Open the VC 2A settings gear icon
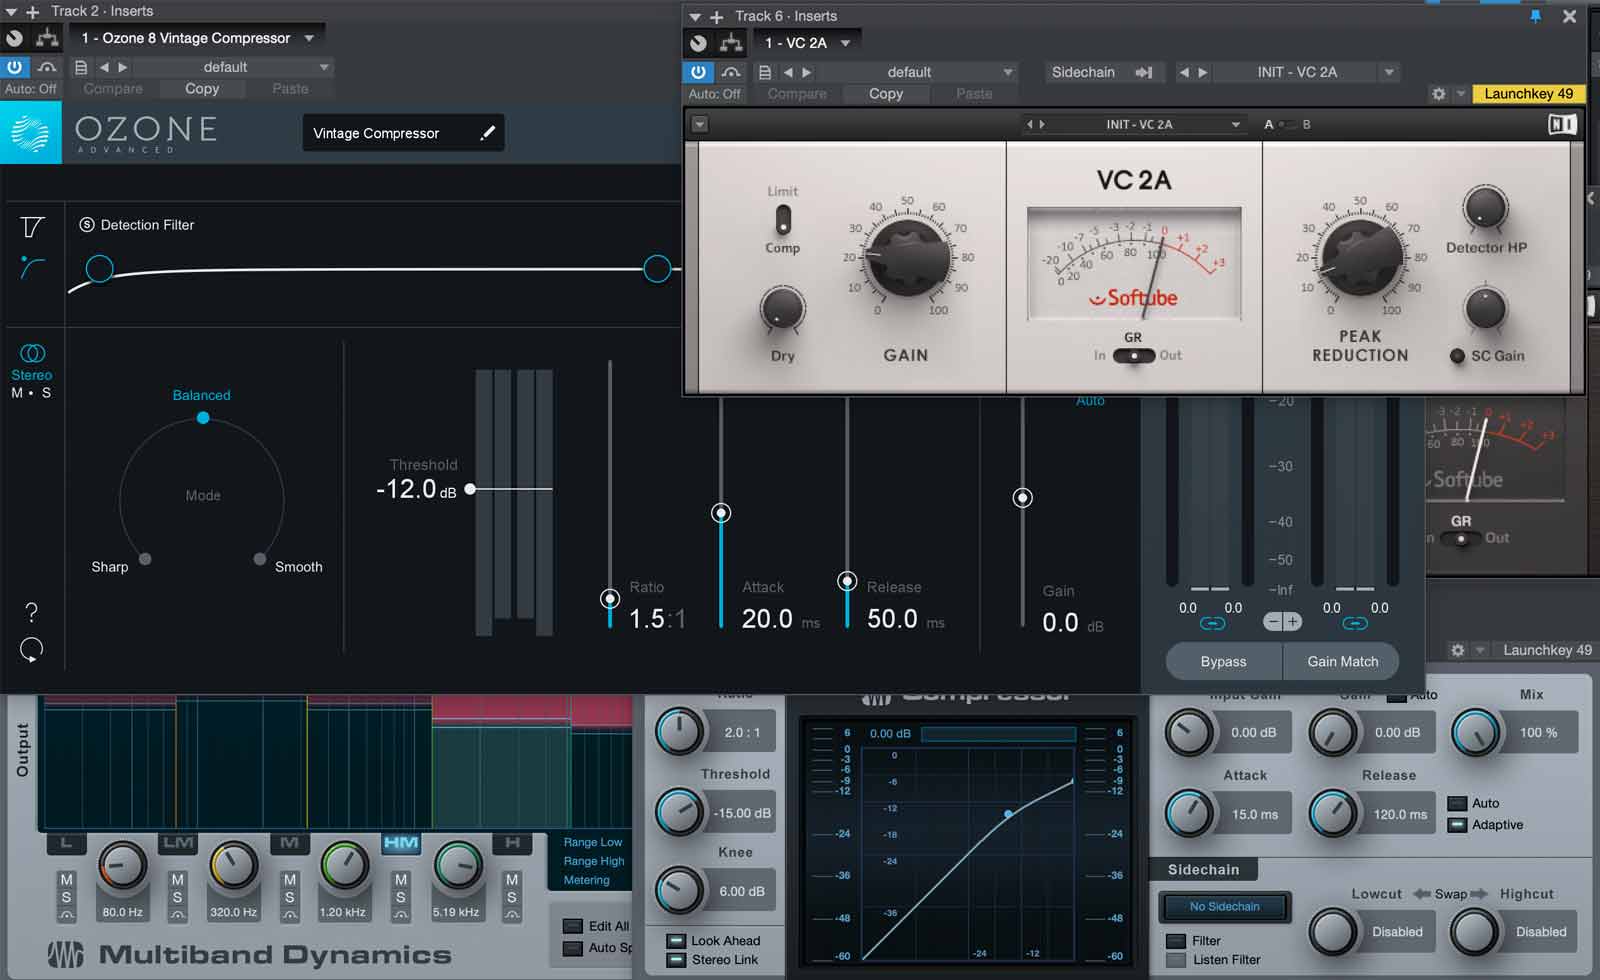 pyautogui.click(x=1438, y=94)
